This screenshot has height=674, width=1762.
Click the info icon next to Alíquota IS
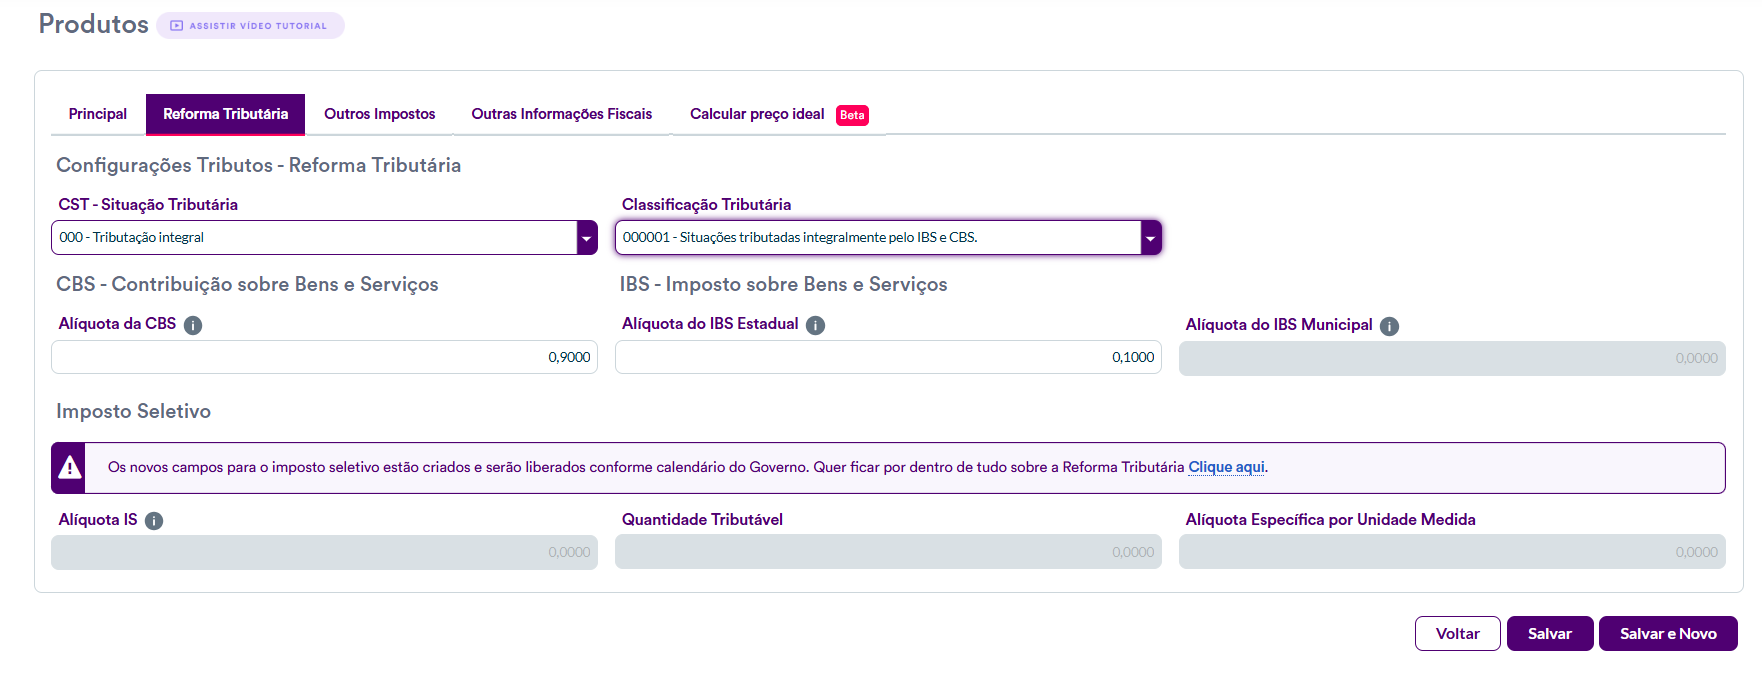pos(154,521)
